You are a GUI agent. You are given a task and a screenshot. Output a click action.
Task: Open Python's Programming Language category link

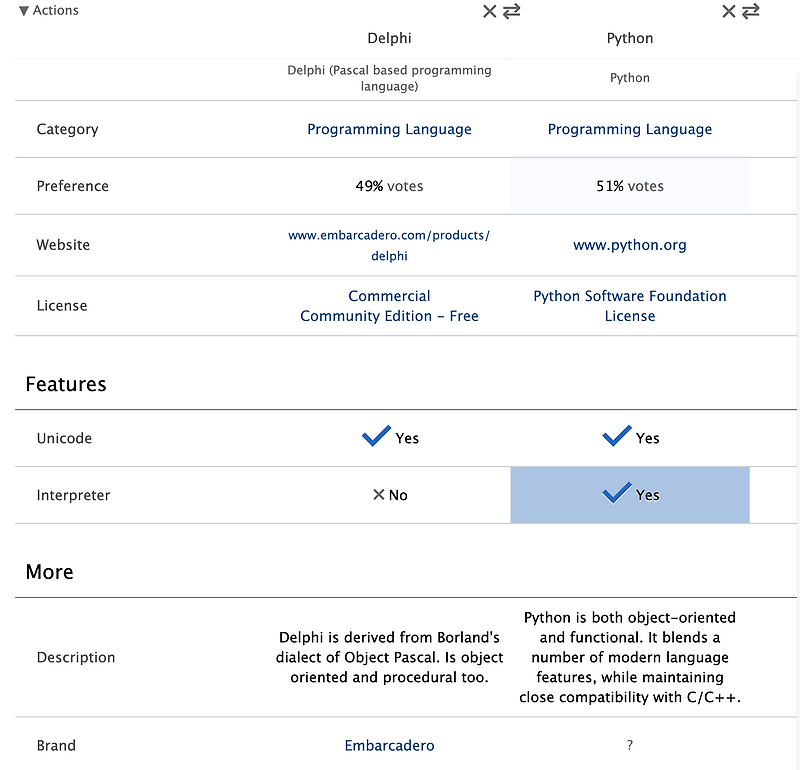click(630, 129)
